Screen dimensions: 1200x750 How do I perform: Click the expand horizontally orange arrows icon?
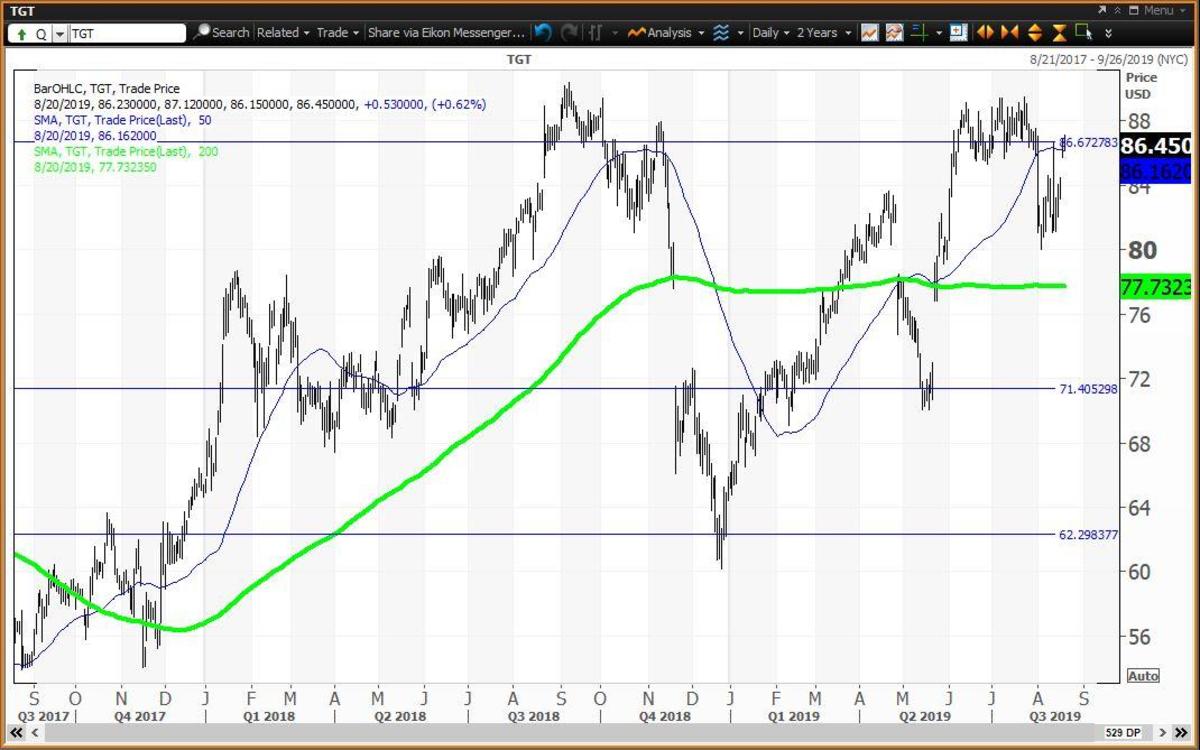985,32
